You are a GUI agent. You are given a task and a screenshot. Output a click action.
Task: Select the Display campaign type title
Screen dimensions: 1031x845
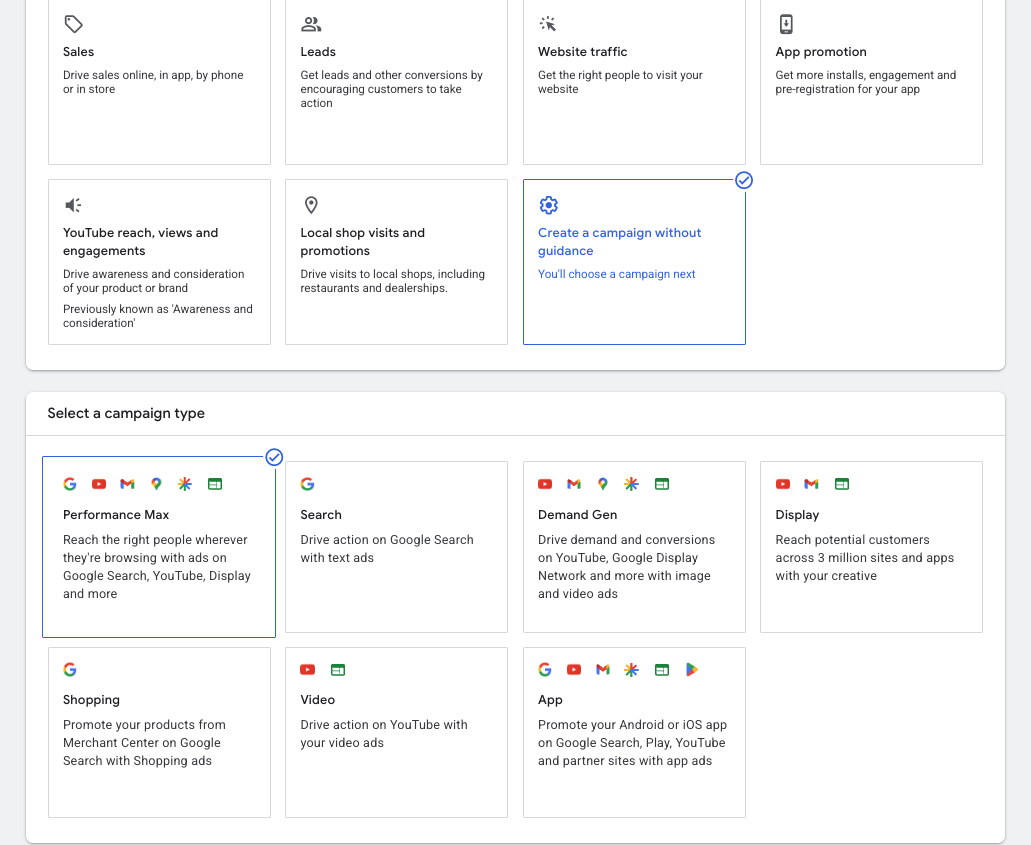pyautogui.click(x=797, y=514)
